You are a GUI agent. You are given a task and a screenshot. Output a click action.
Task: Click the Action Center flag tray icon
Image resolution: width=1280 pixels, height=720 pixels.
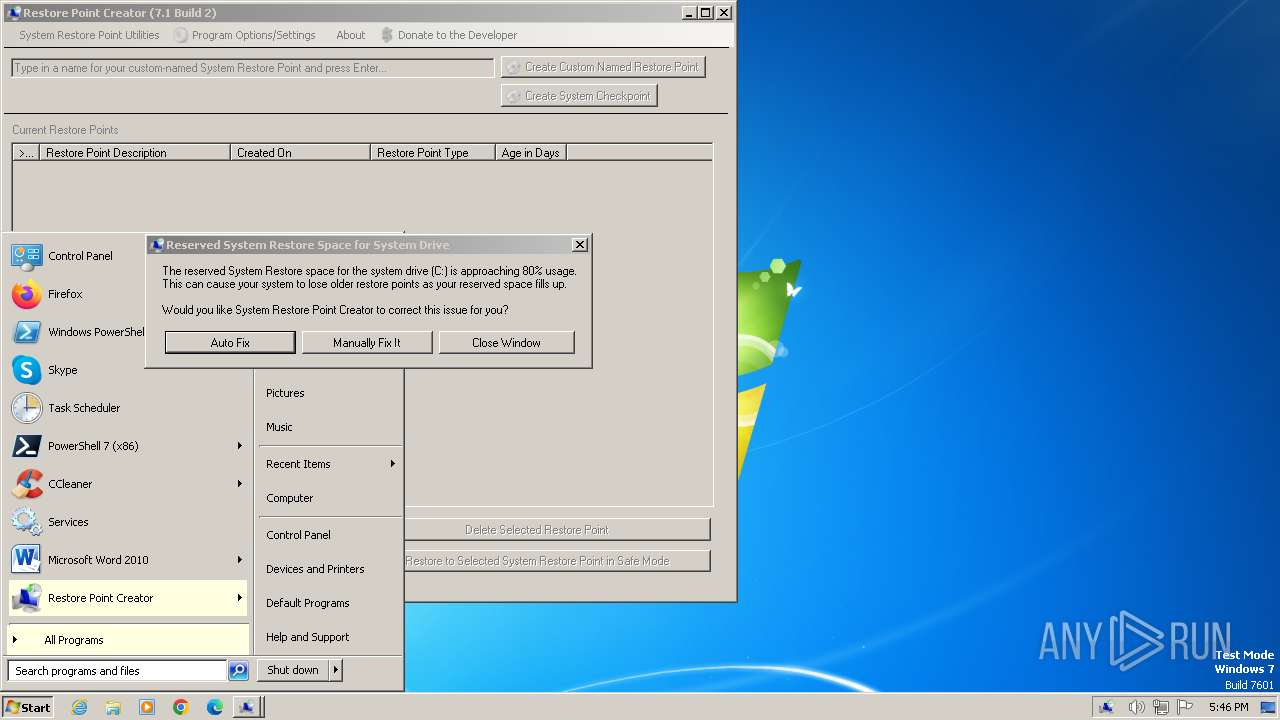click(1185, 707)
